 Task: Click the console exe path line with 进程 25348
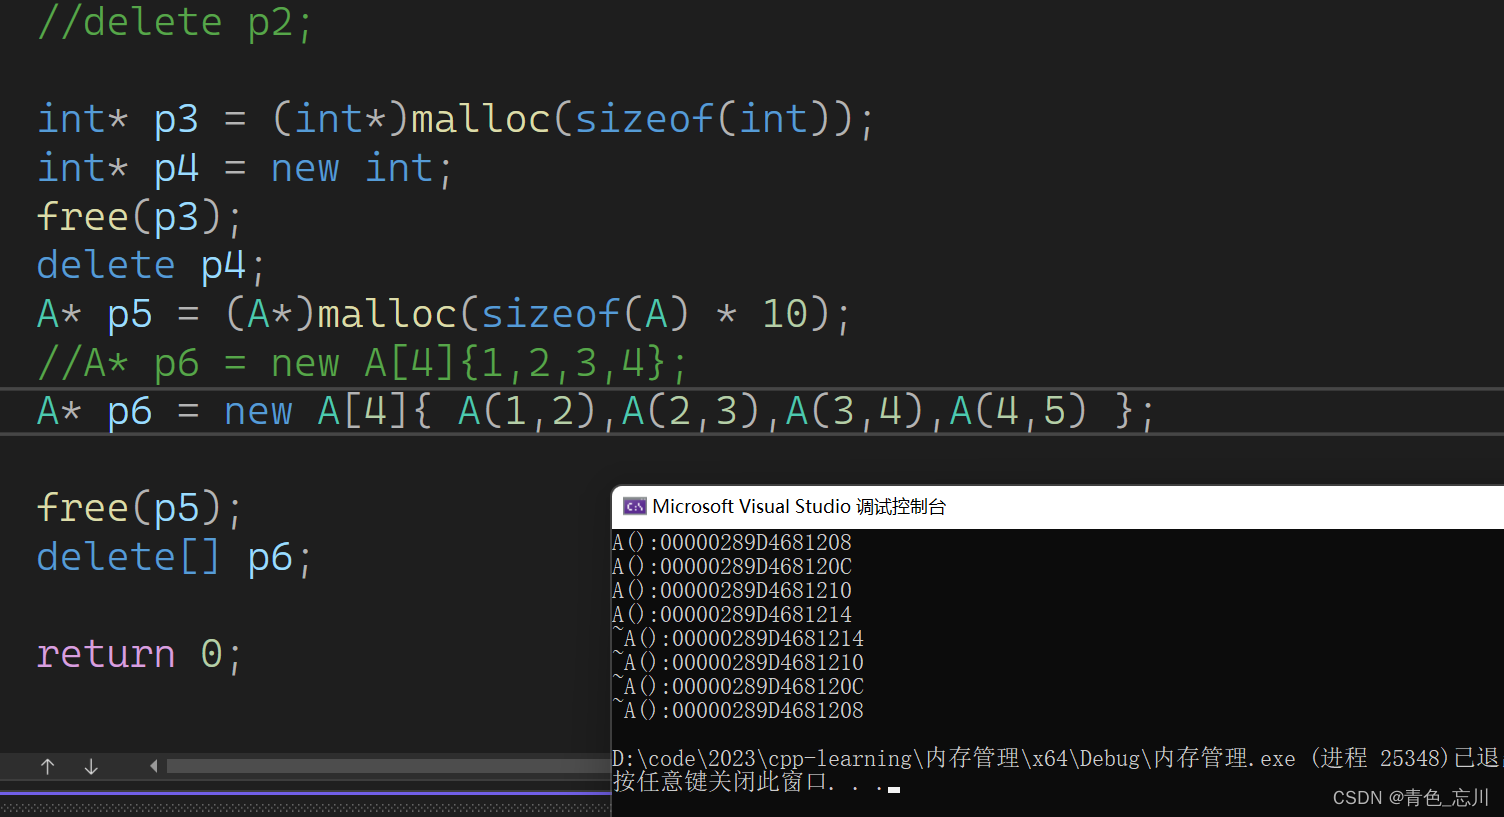coord(1057,758)
